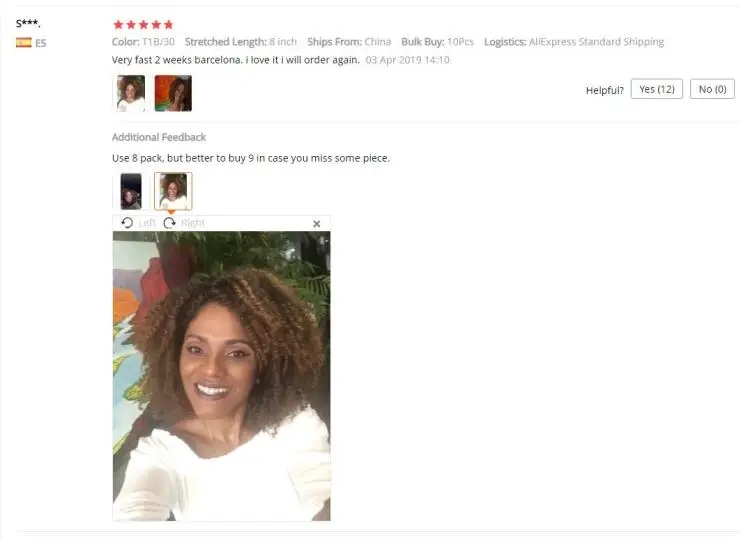Open review thumbnail with orange background
This screenshot has width=750, height=539.
[x=173, y=93]
